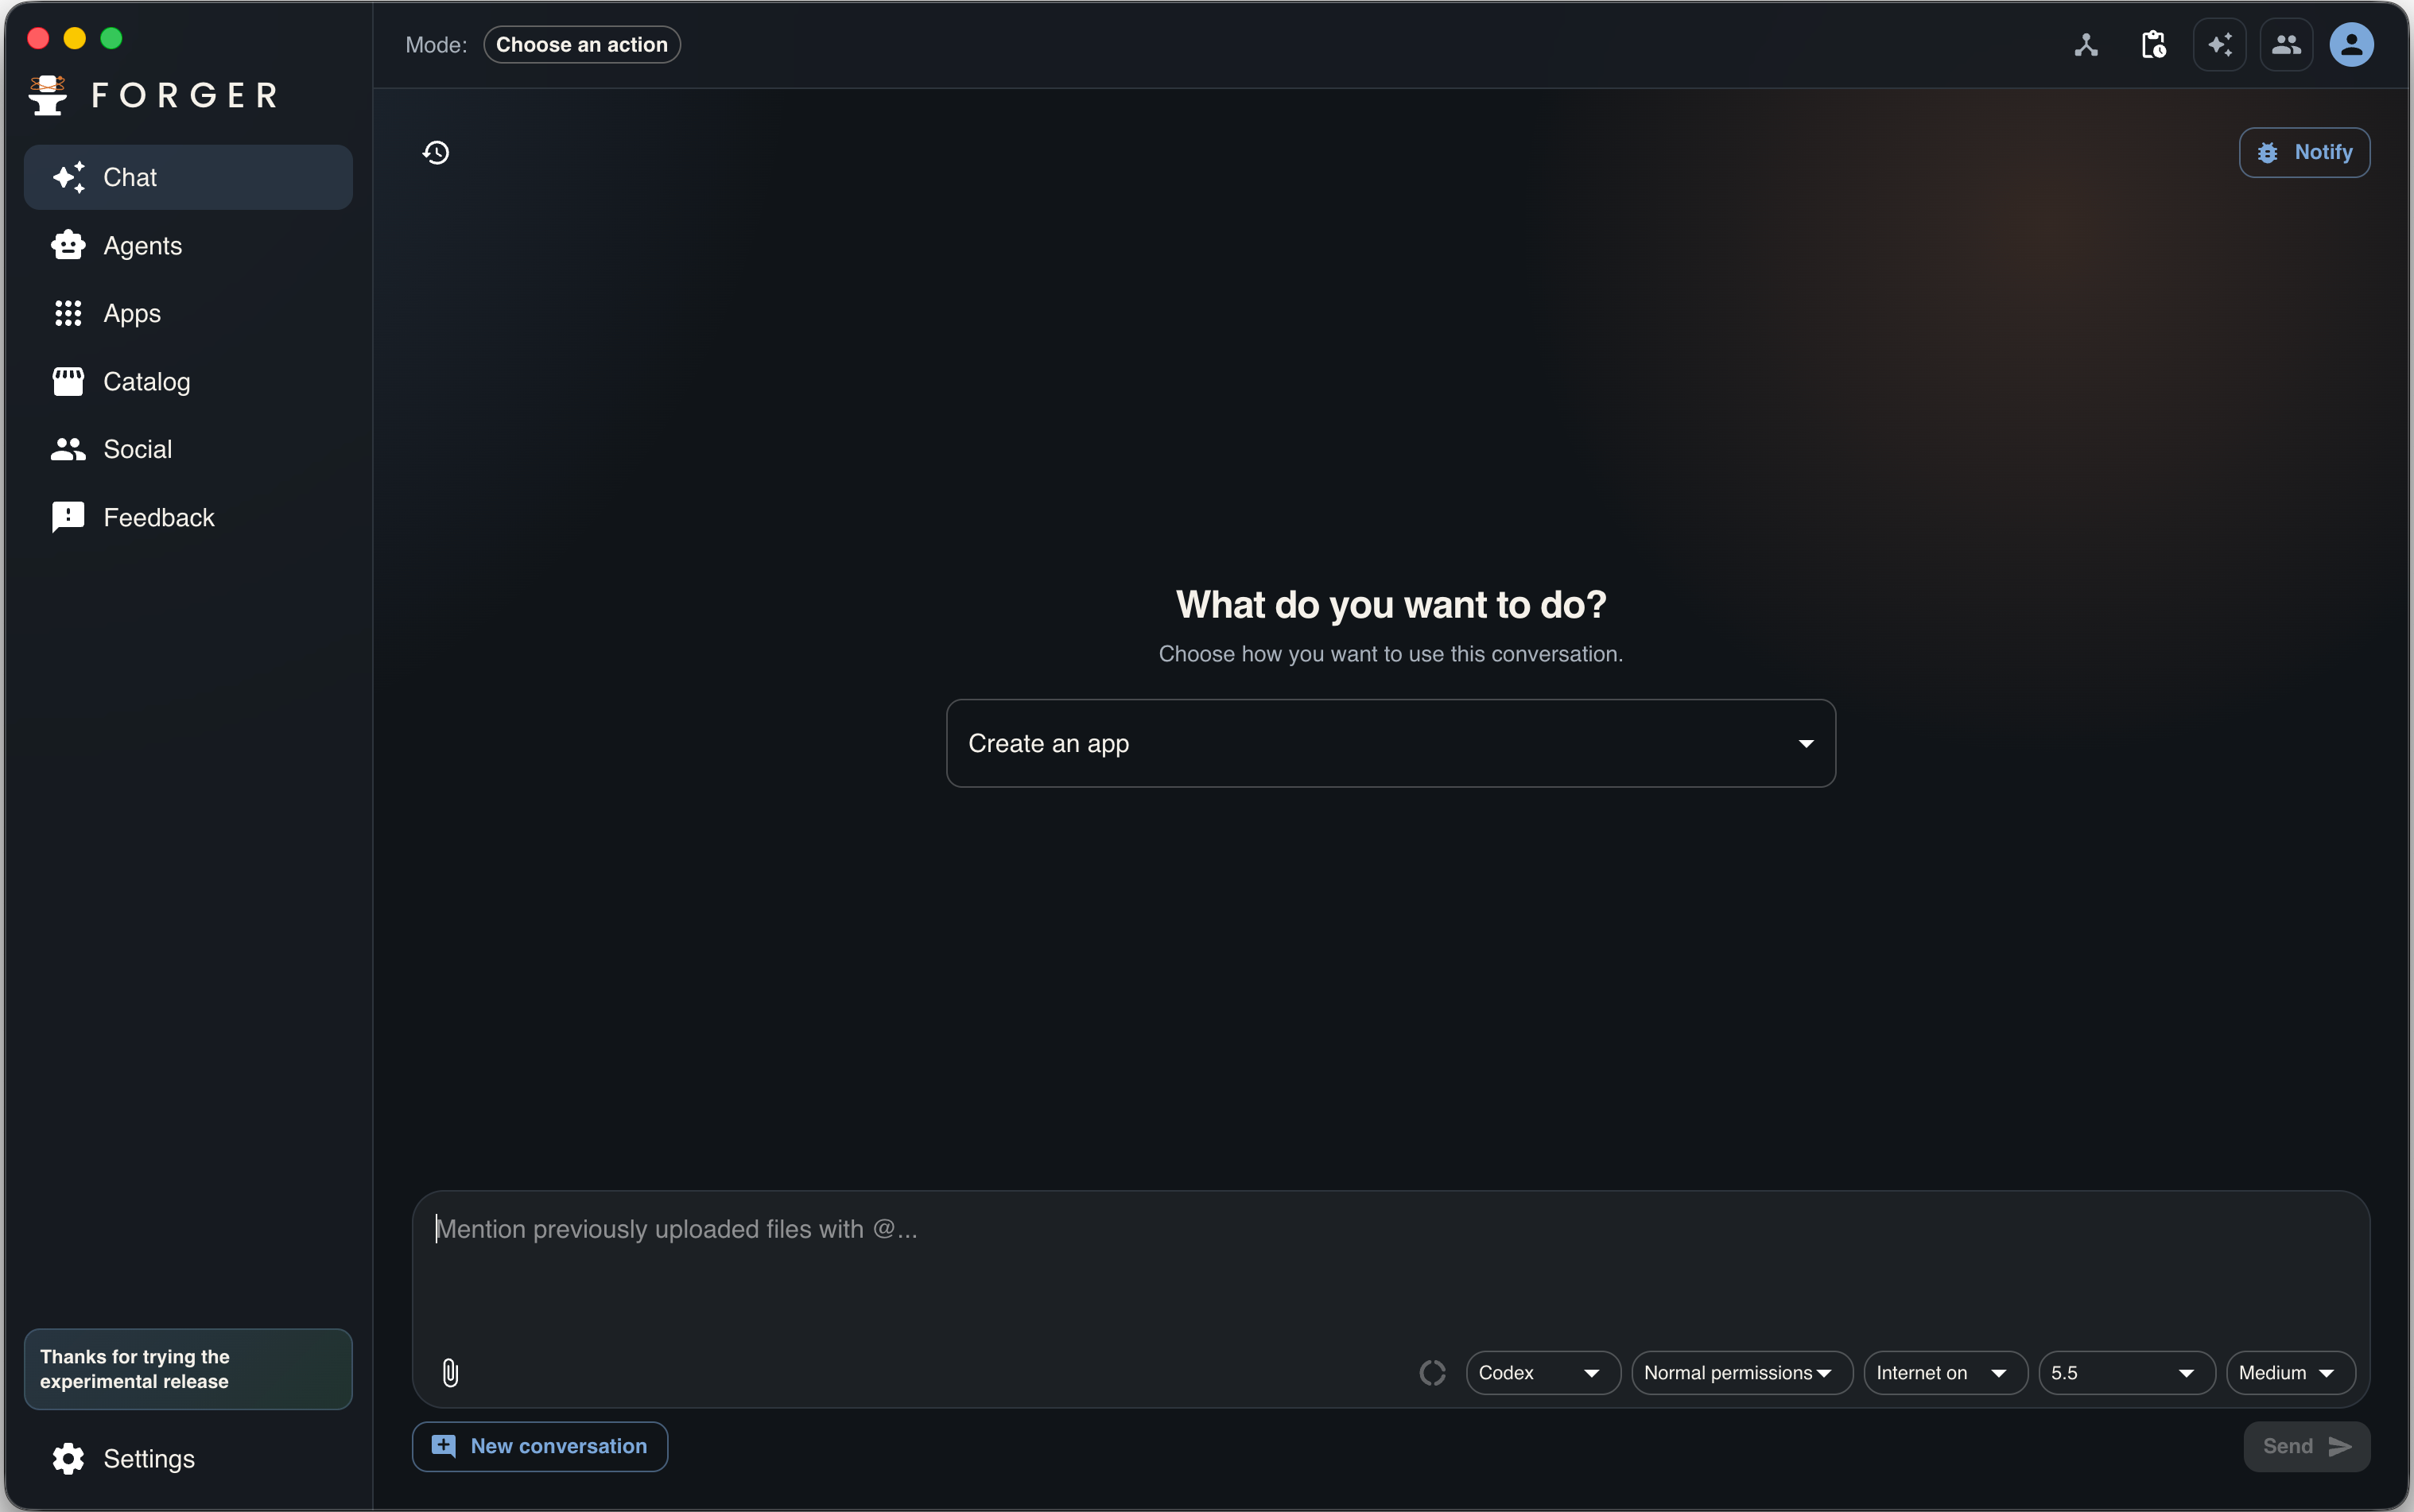Start a New conversation
Image resolution: width=2414 pixels, height=1512 pixels.
tap(540, 1446)
